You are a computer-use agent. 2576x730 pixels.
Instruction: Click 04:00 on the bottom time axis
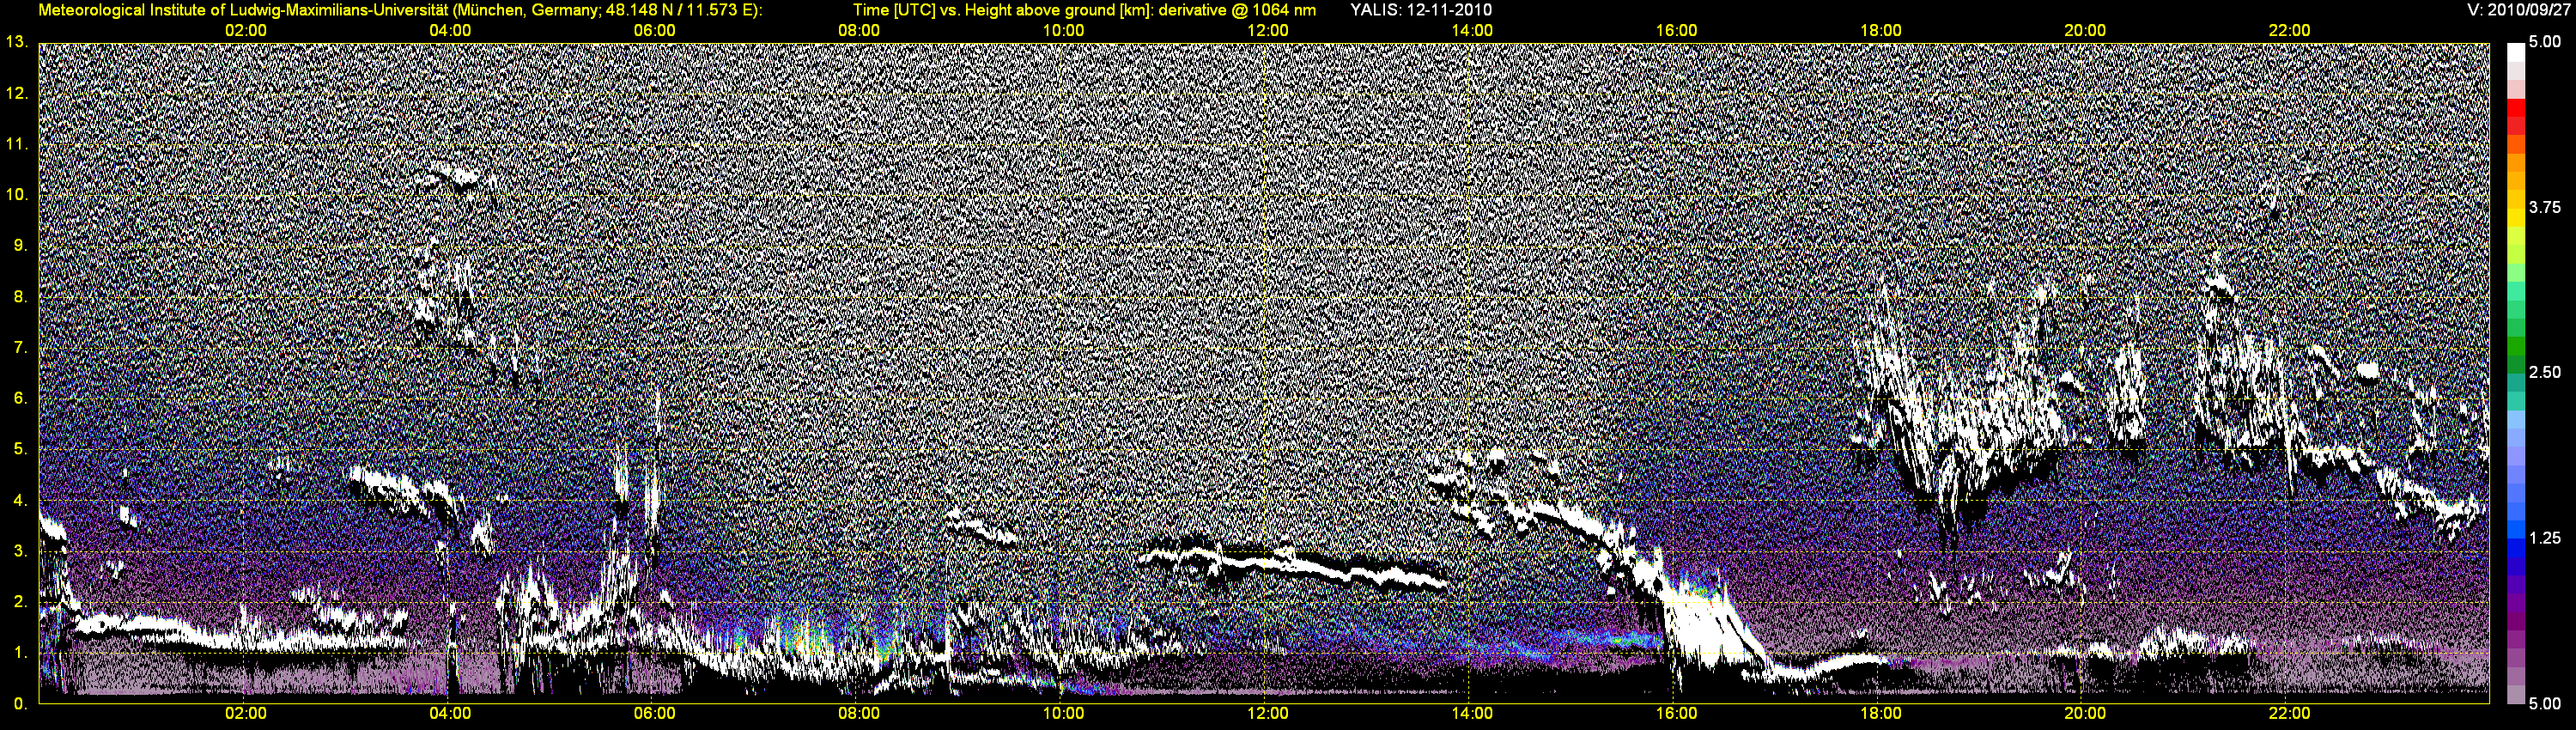(x=450, y=713)
